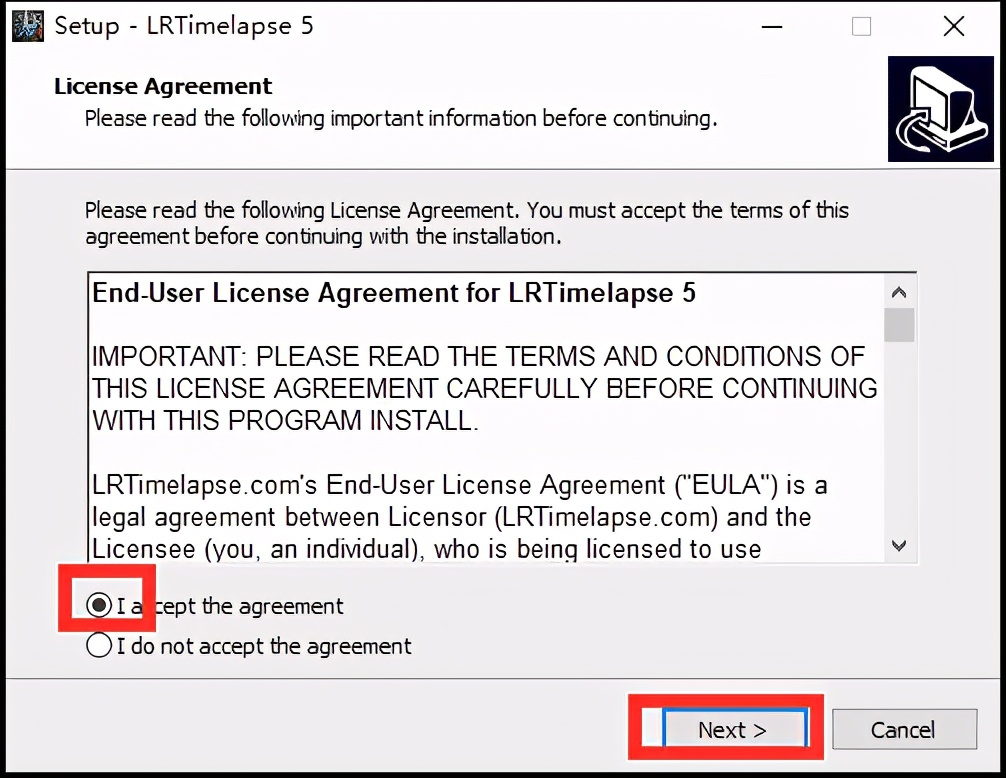Click the license text scrollbar thumb
1006x778 pixels.
point(899,325)
